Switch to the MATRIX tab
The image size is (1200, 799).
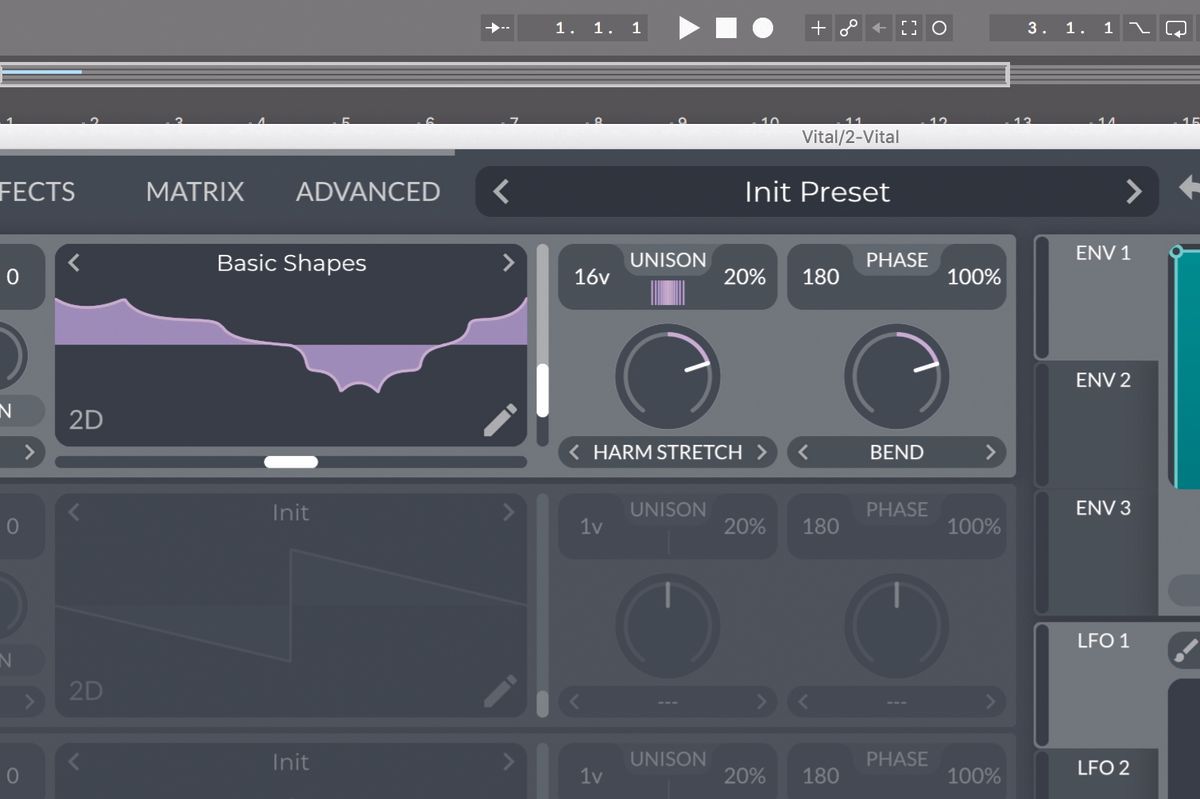195,191
